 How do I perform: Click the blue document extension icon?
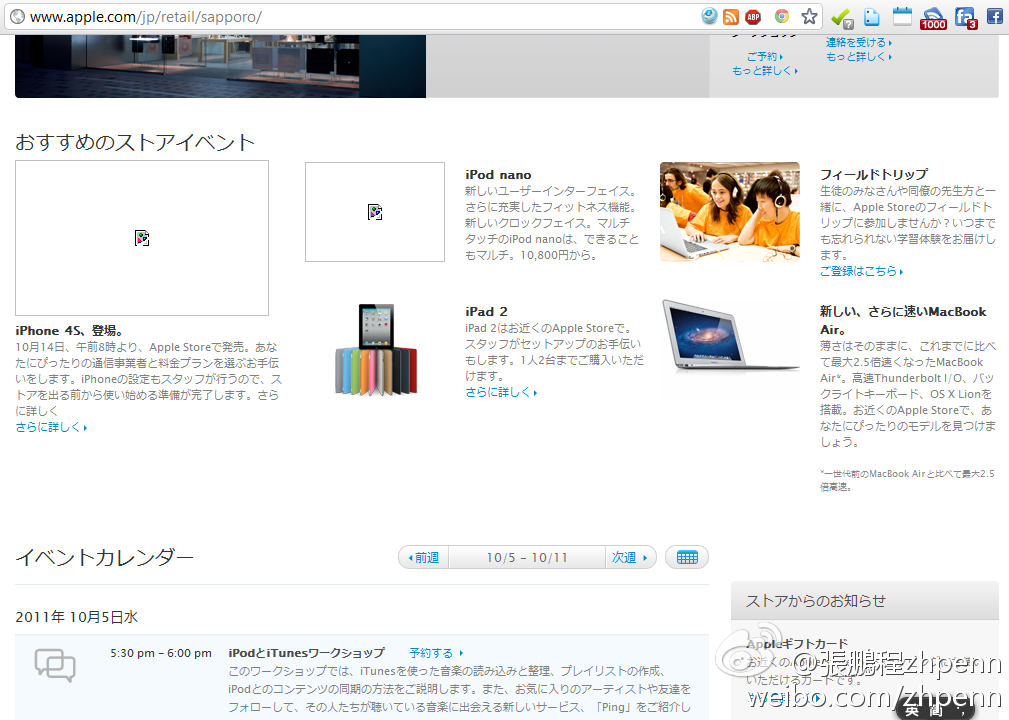pos(872,17)
